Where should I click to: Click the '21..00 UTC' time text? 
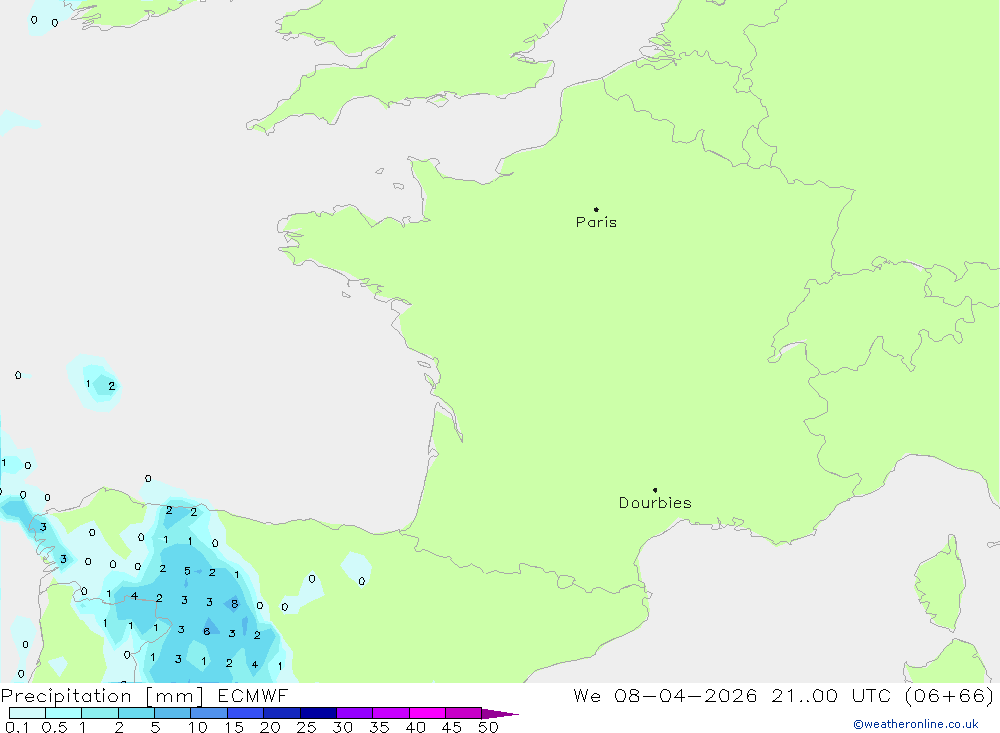830,696
